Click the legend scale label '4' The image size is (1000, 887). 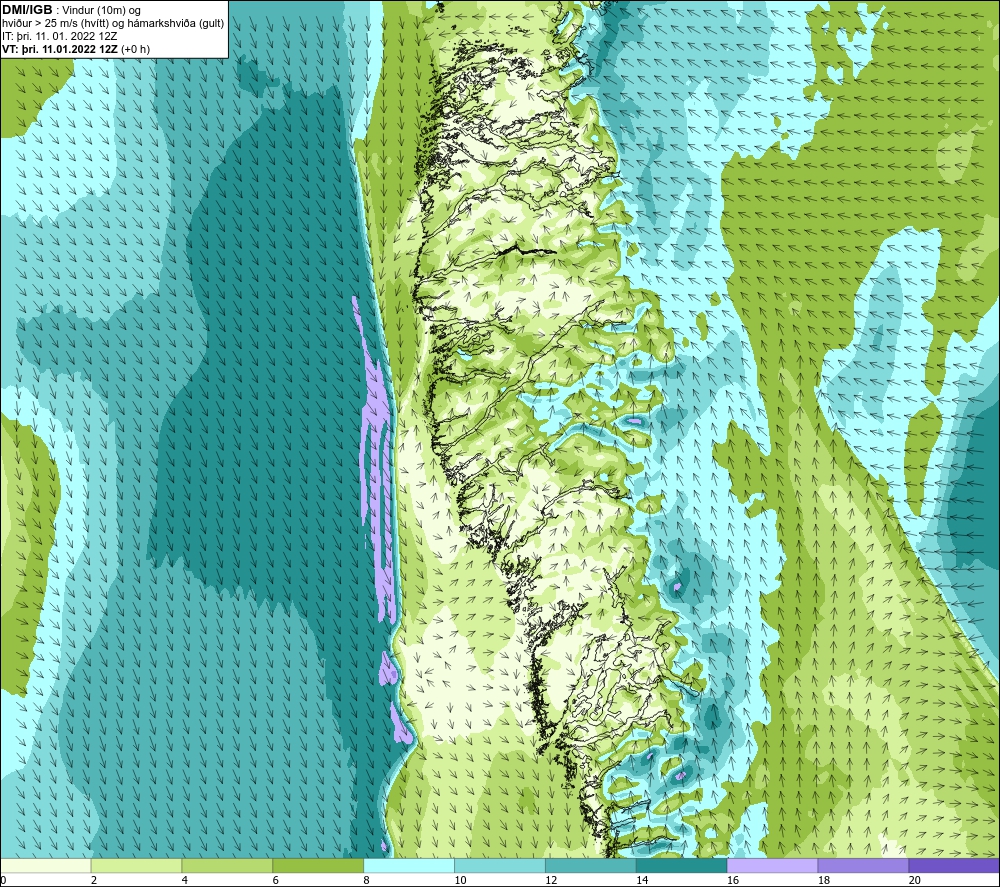[x=185, y=881]
